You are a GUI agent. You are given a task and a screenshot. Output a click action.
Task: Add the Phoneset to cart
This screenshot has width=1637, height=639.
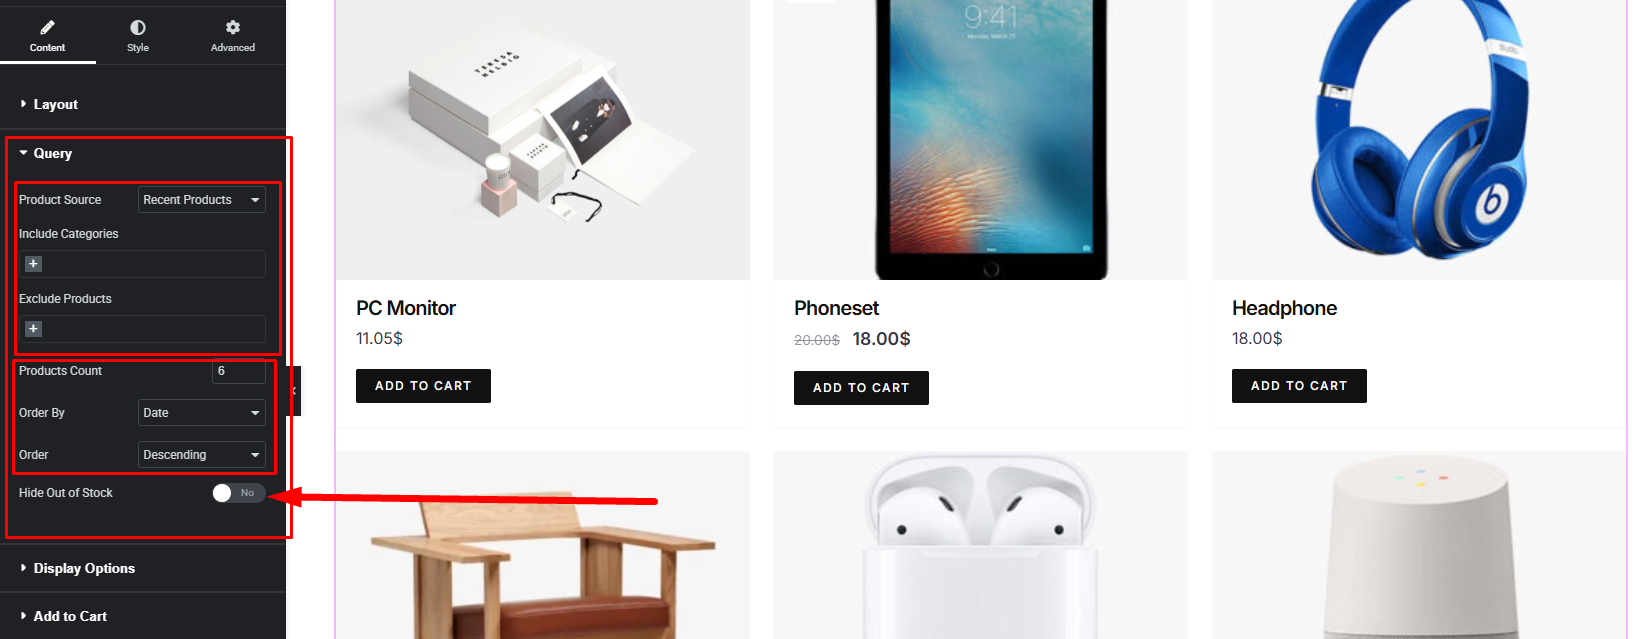click(861, 388)
